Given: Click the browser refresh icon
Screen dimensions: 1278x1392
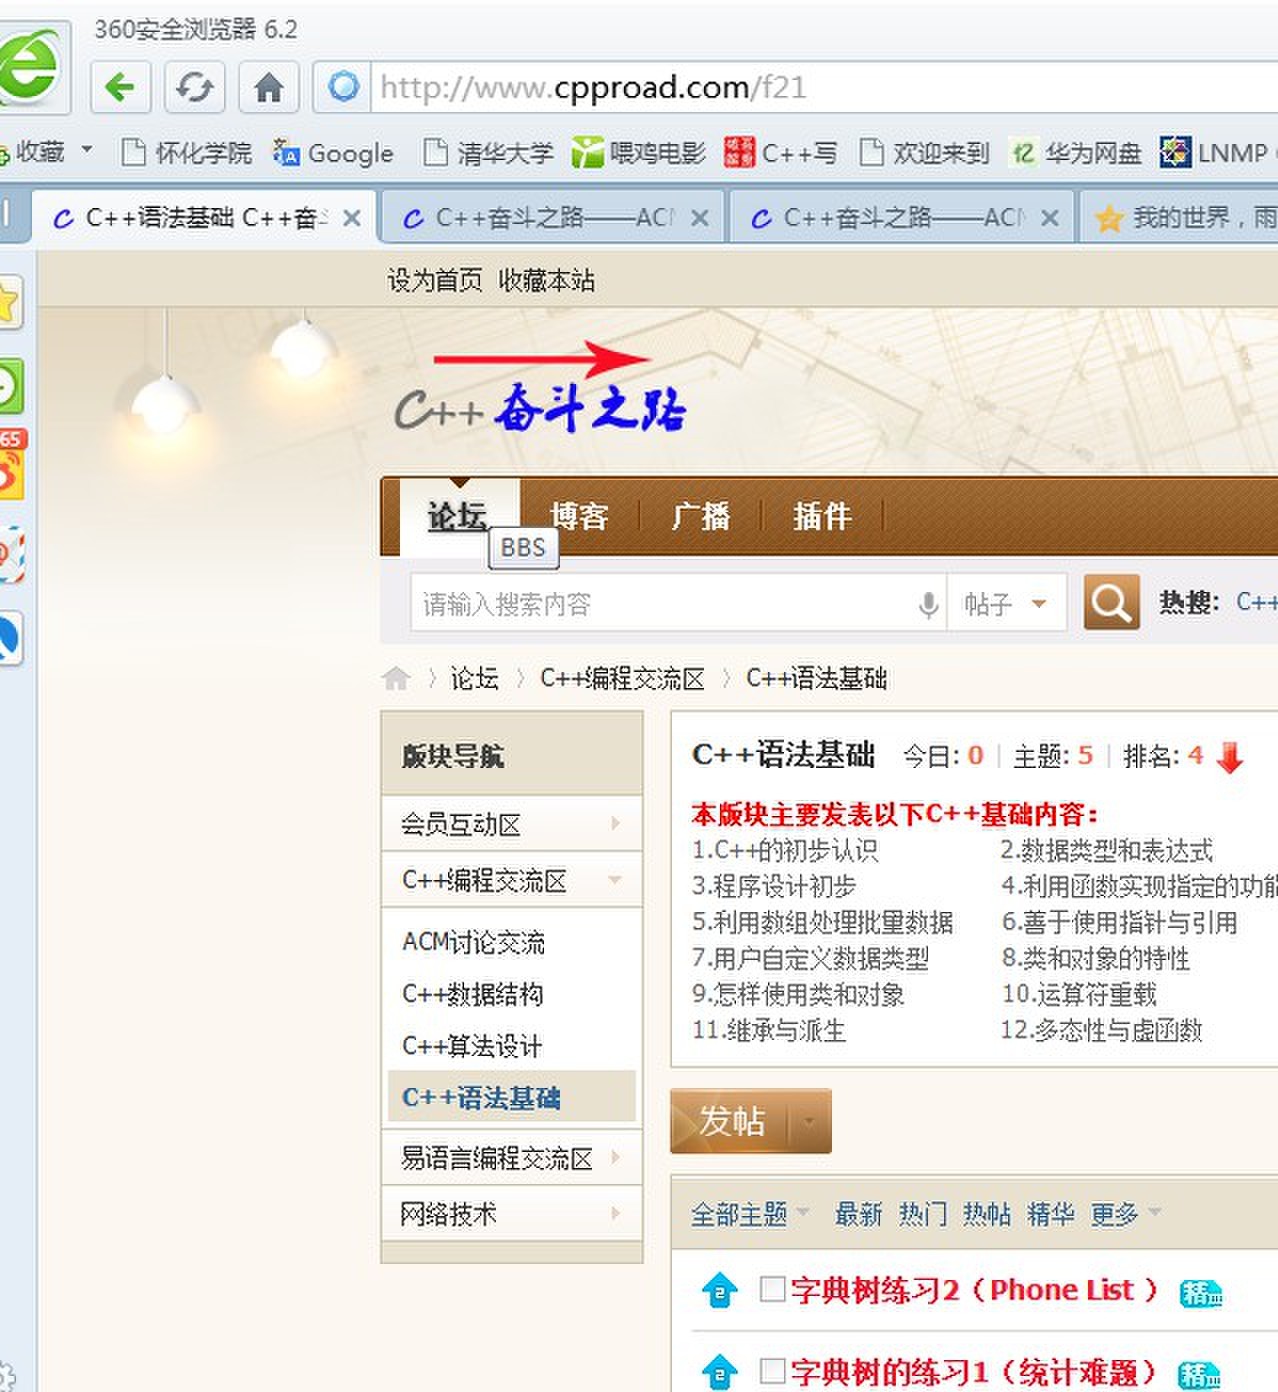Looking at the screenshot, I should click(x=194, y=87).
